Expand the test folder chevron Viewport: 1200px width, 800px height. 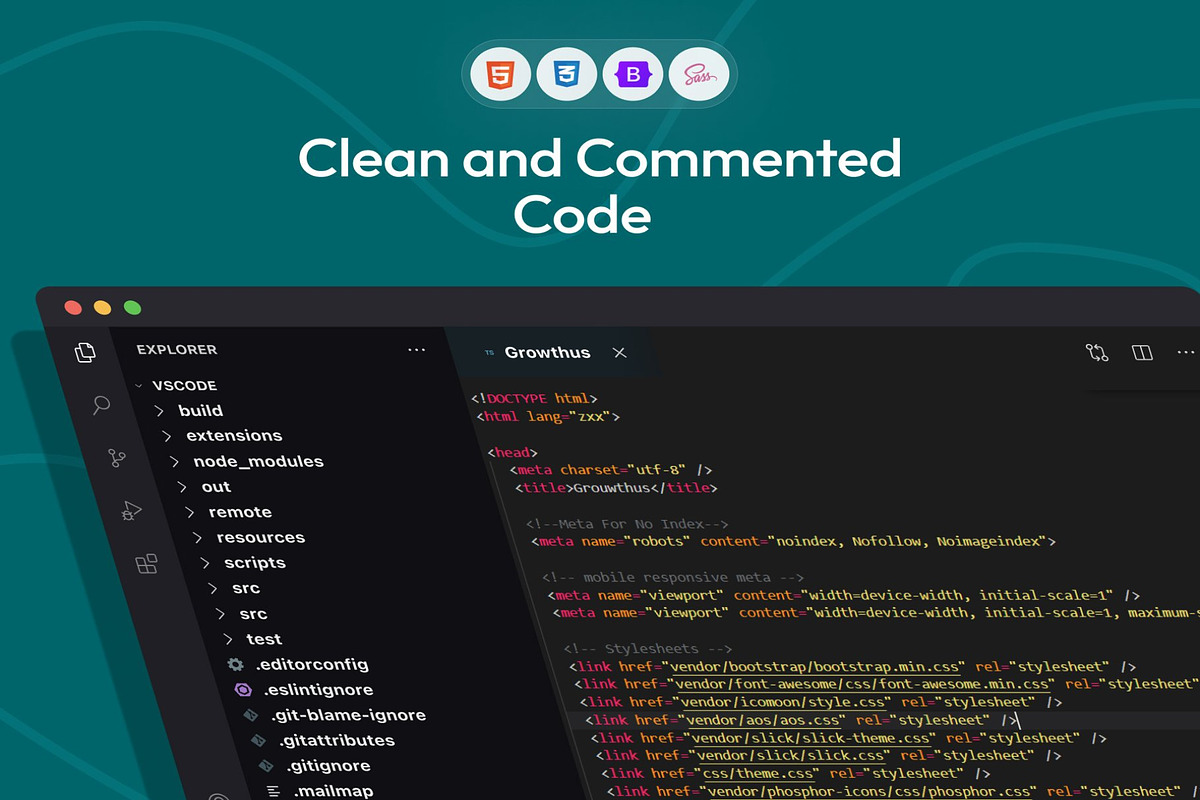pos(228,639)
